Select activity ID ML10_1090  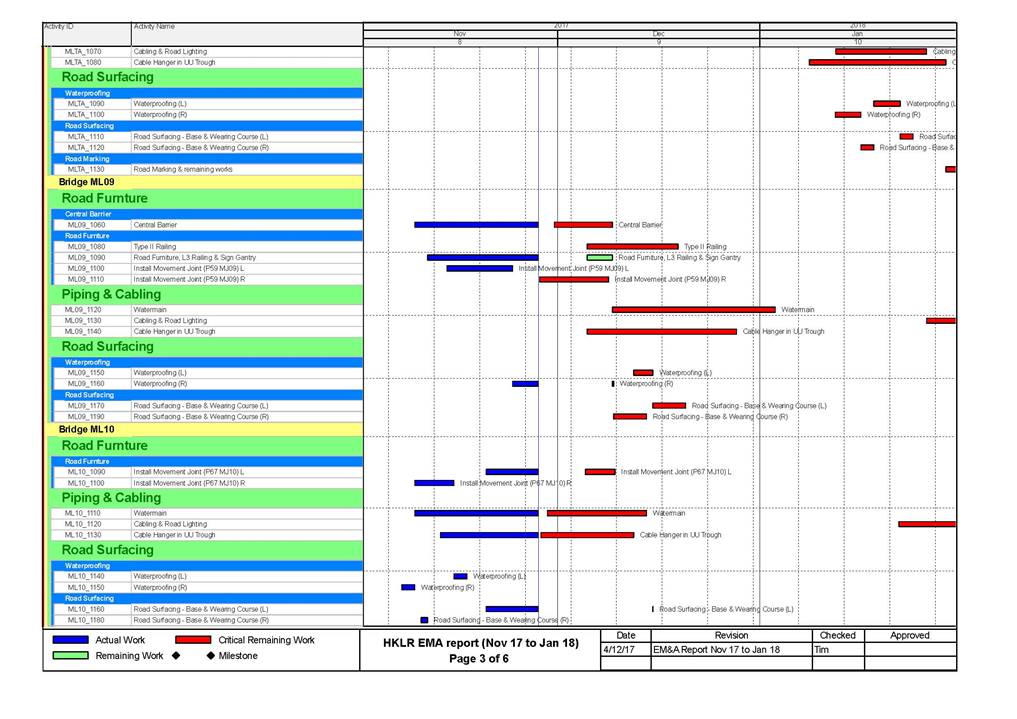[86, 472]
